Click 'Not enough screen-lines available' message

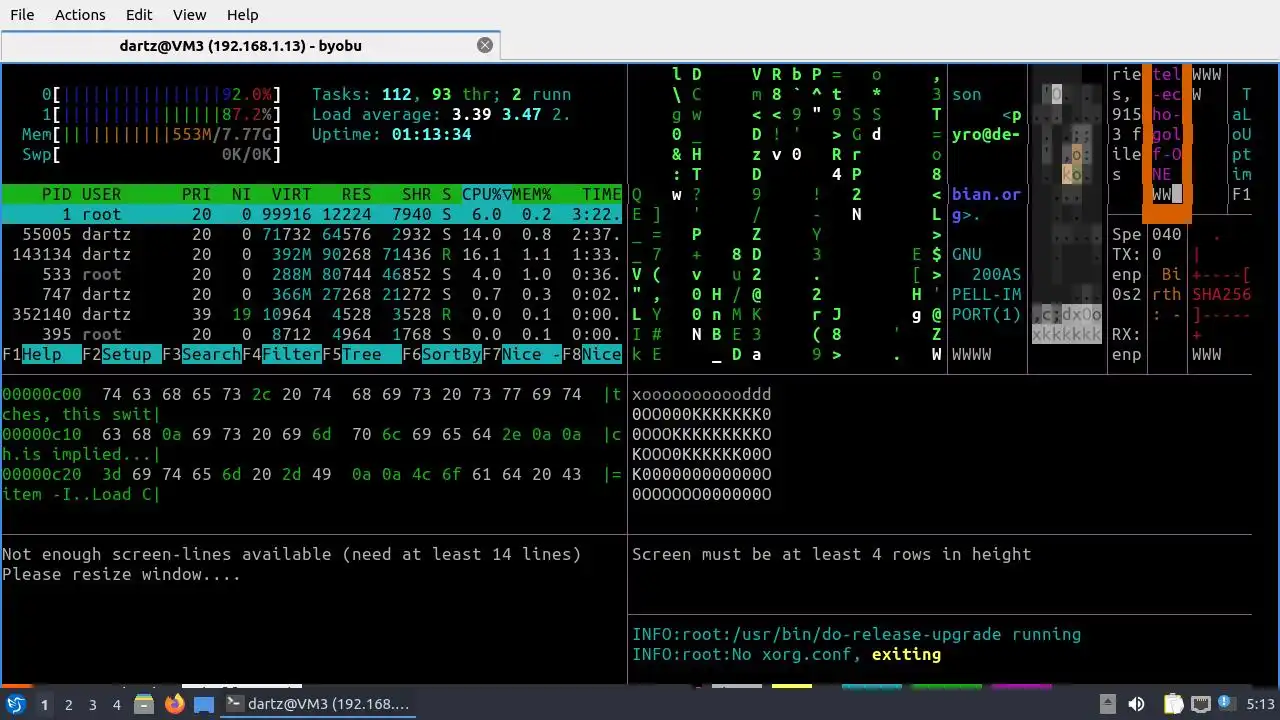291,554
